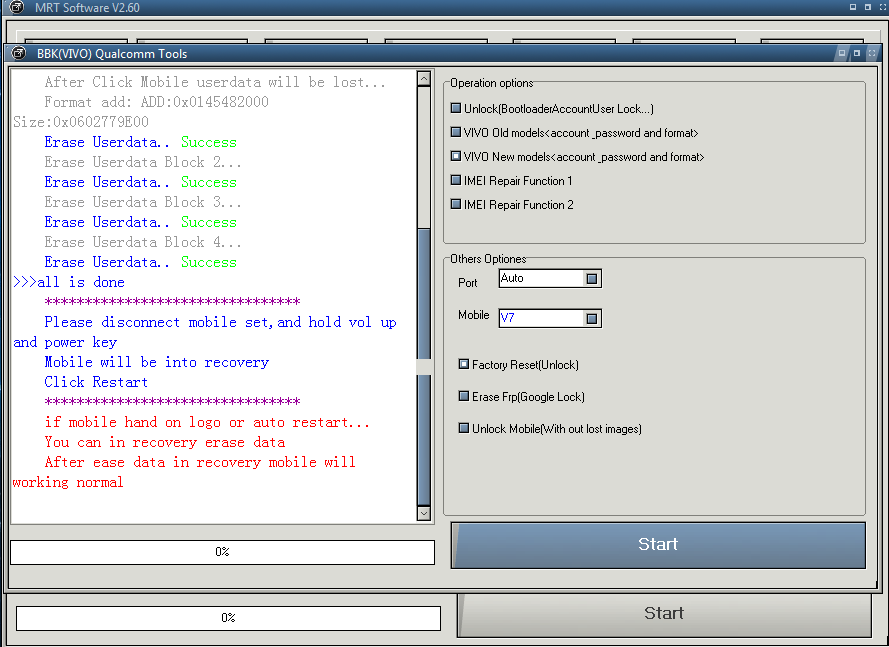Click 'if mobile hand on logo' red line
This screenshot has width=889, height=647.
207,422
